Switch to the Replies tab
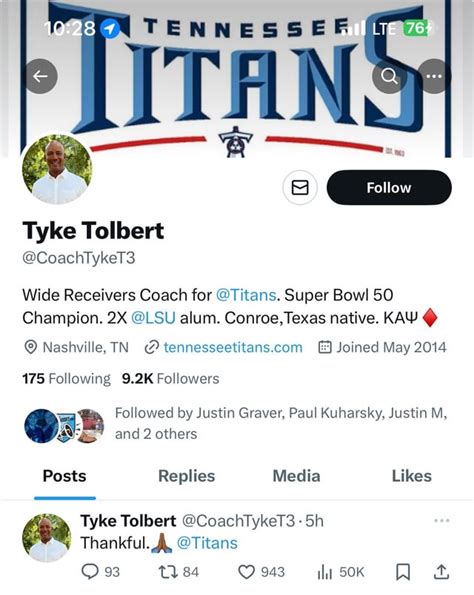This screenshot has height=595, width=474. pos(186,476)
